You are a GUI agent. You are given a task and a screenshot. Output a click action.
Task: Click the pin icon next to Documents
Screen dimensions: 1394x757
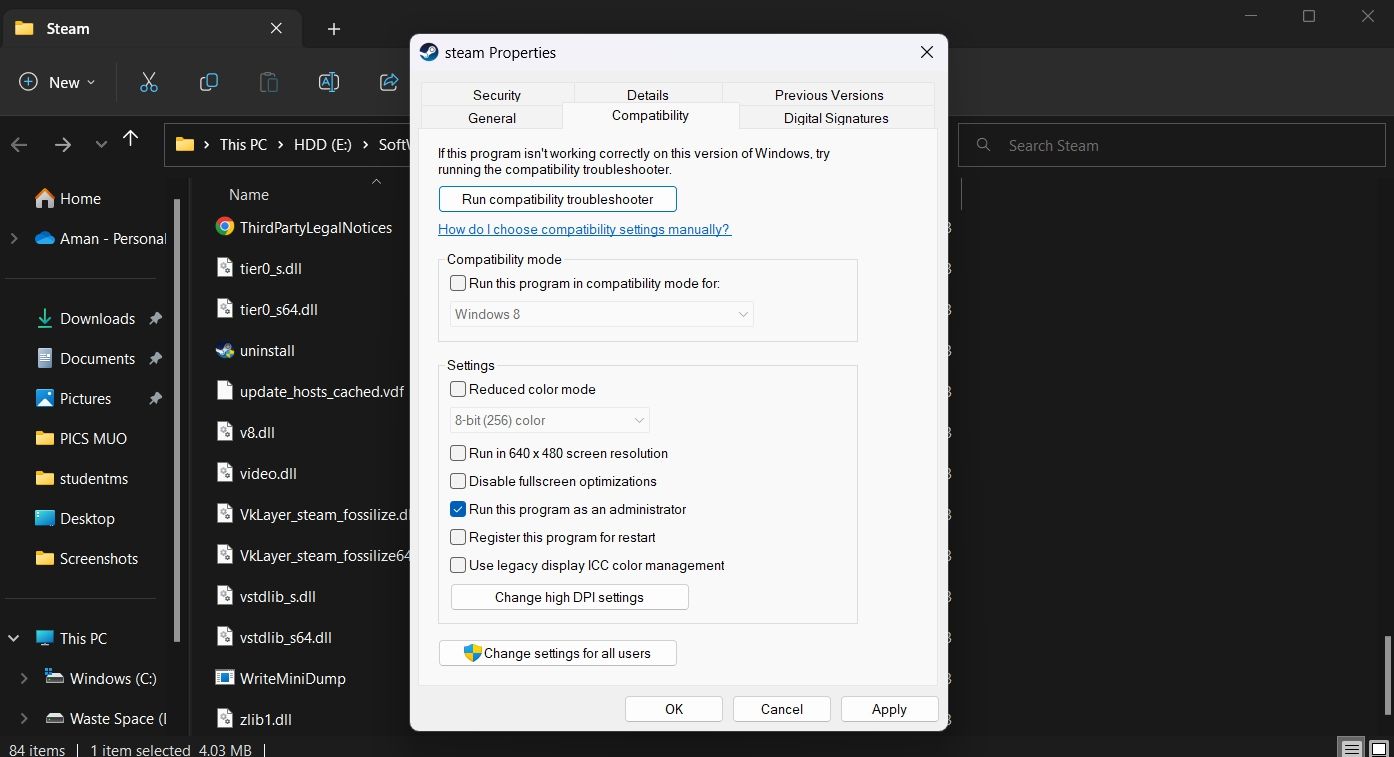tap(155, 358)
